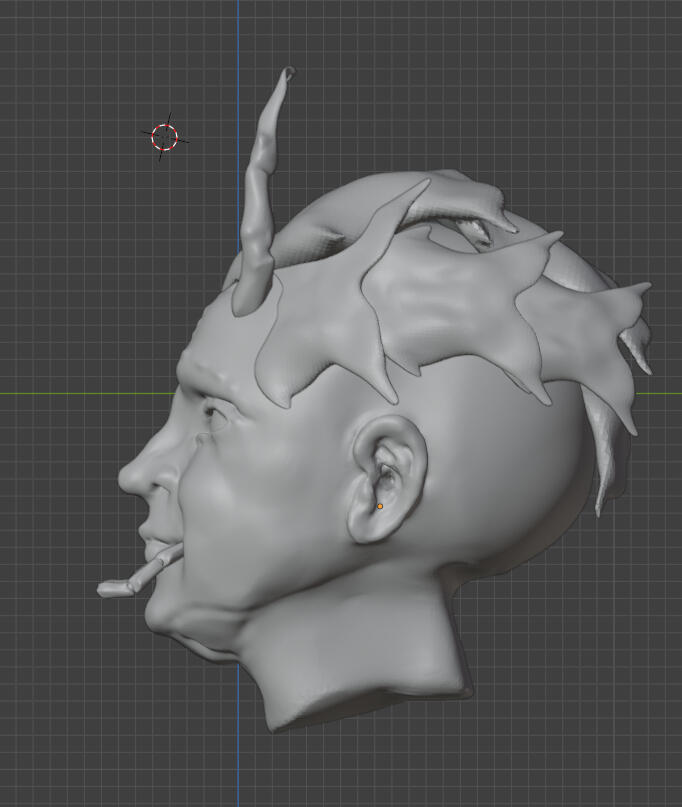This screenshot has height=807, width=682.
Task: Click the eye of the sculpted head
Action: coord(213,412)
